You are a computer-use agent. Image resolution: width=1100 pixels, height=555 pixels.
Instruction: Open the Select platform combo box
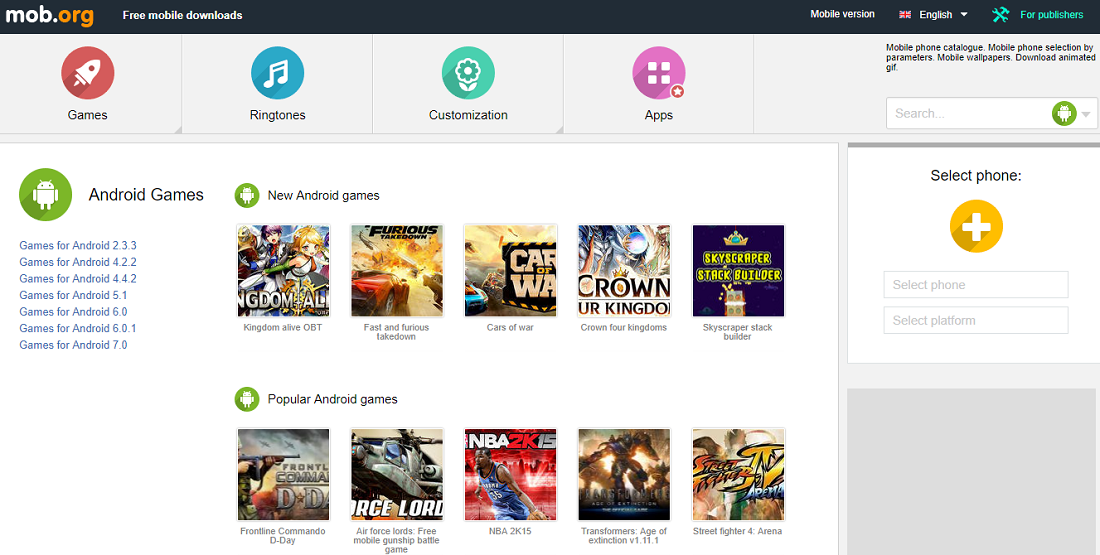(975, 320)
